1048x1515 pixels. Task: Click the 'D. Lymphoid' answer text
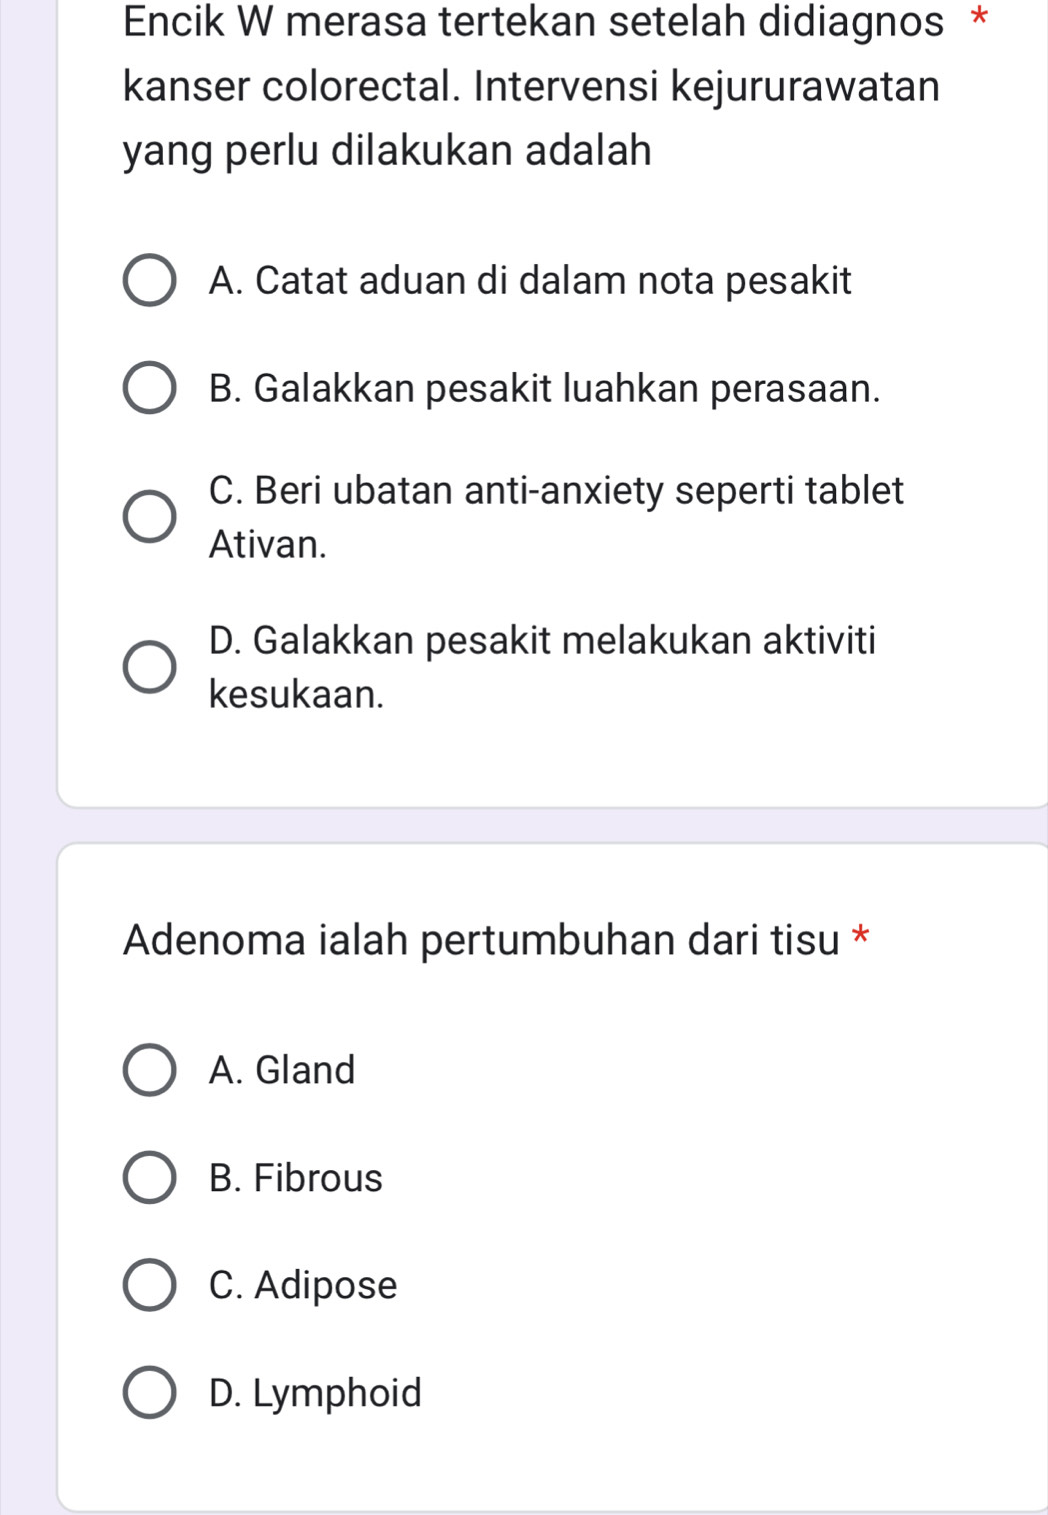315,1393
